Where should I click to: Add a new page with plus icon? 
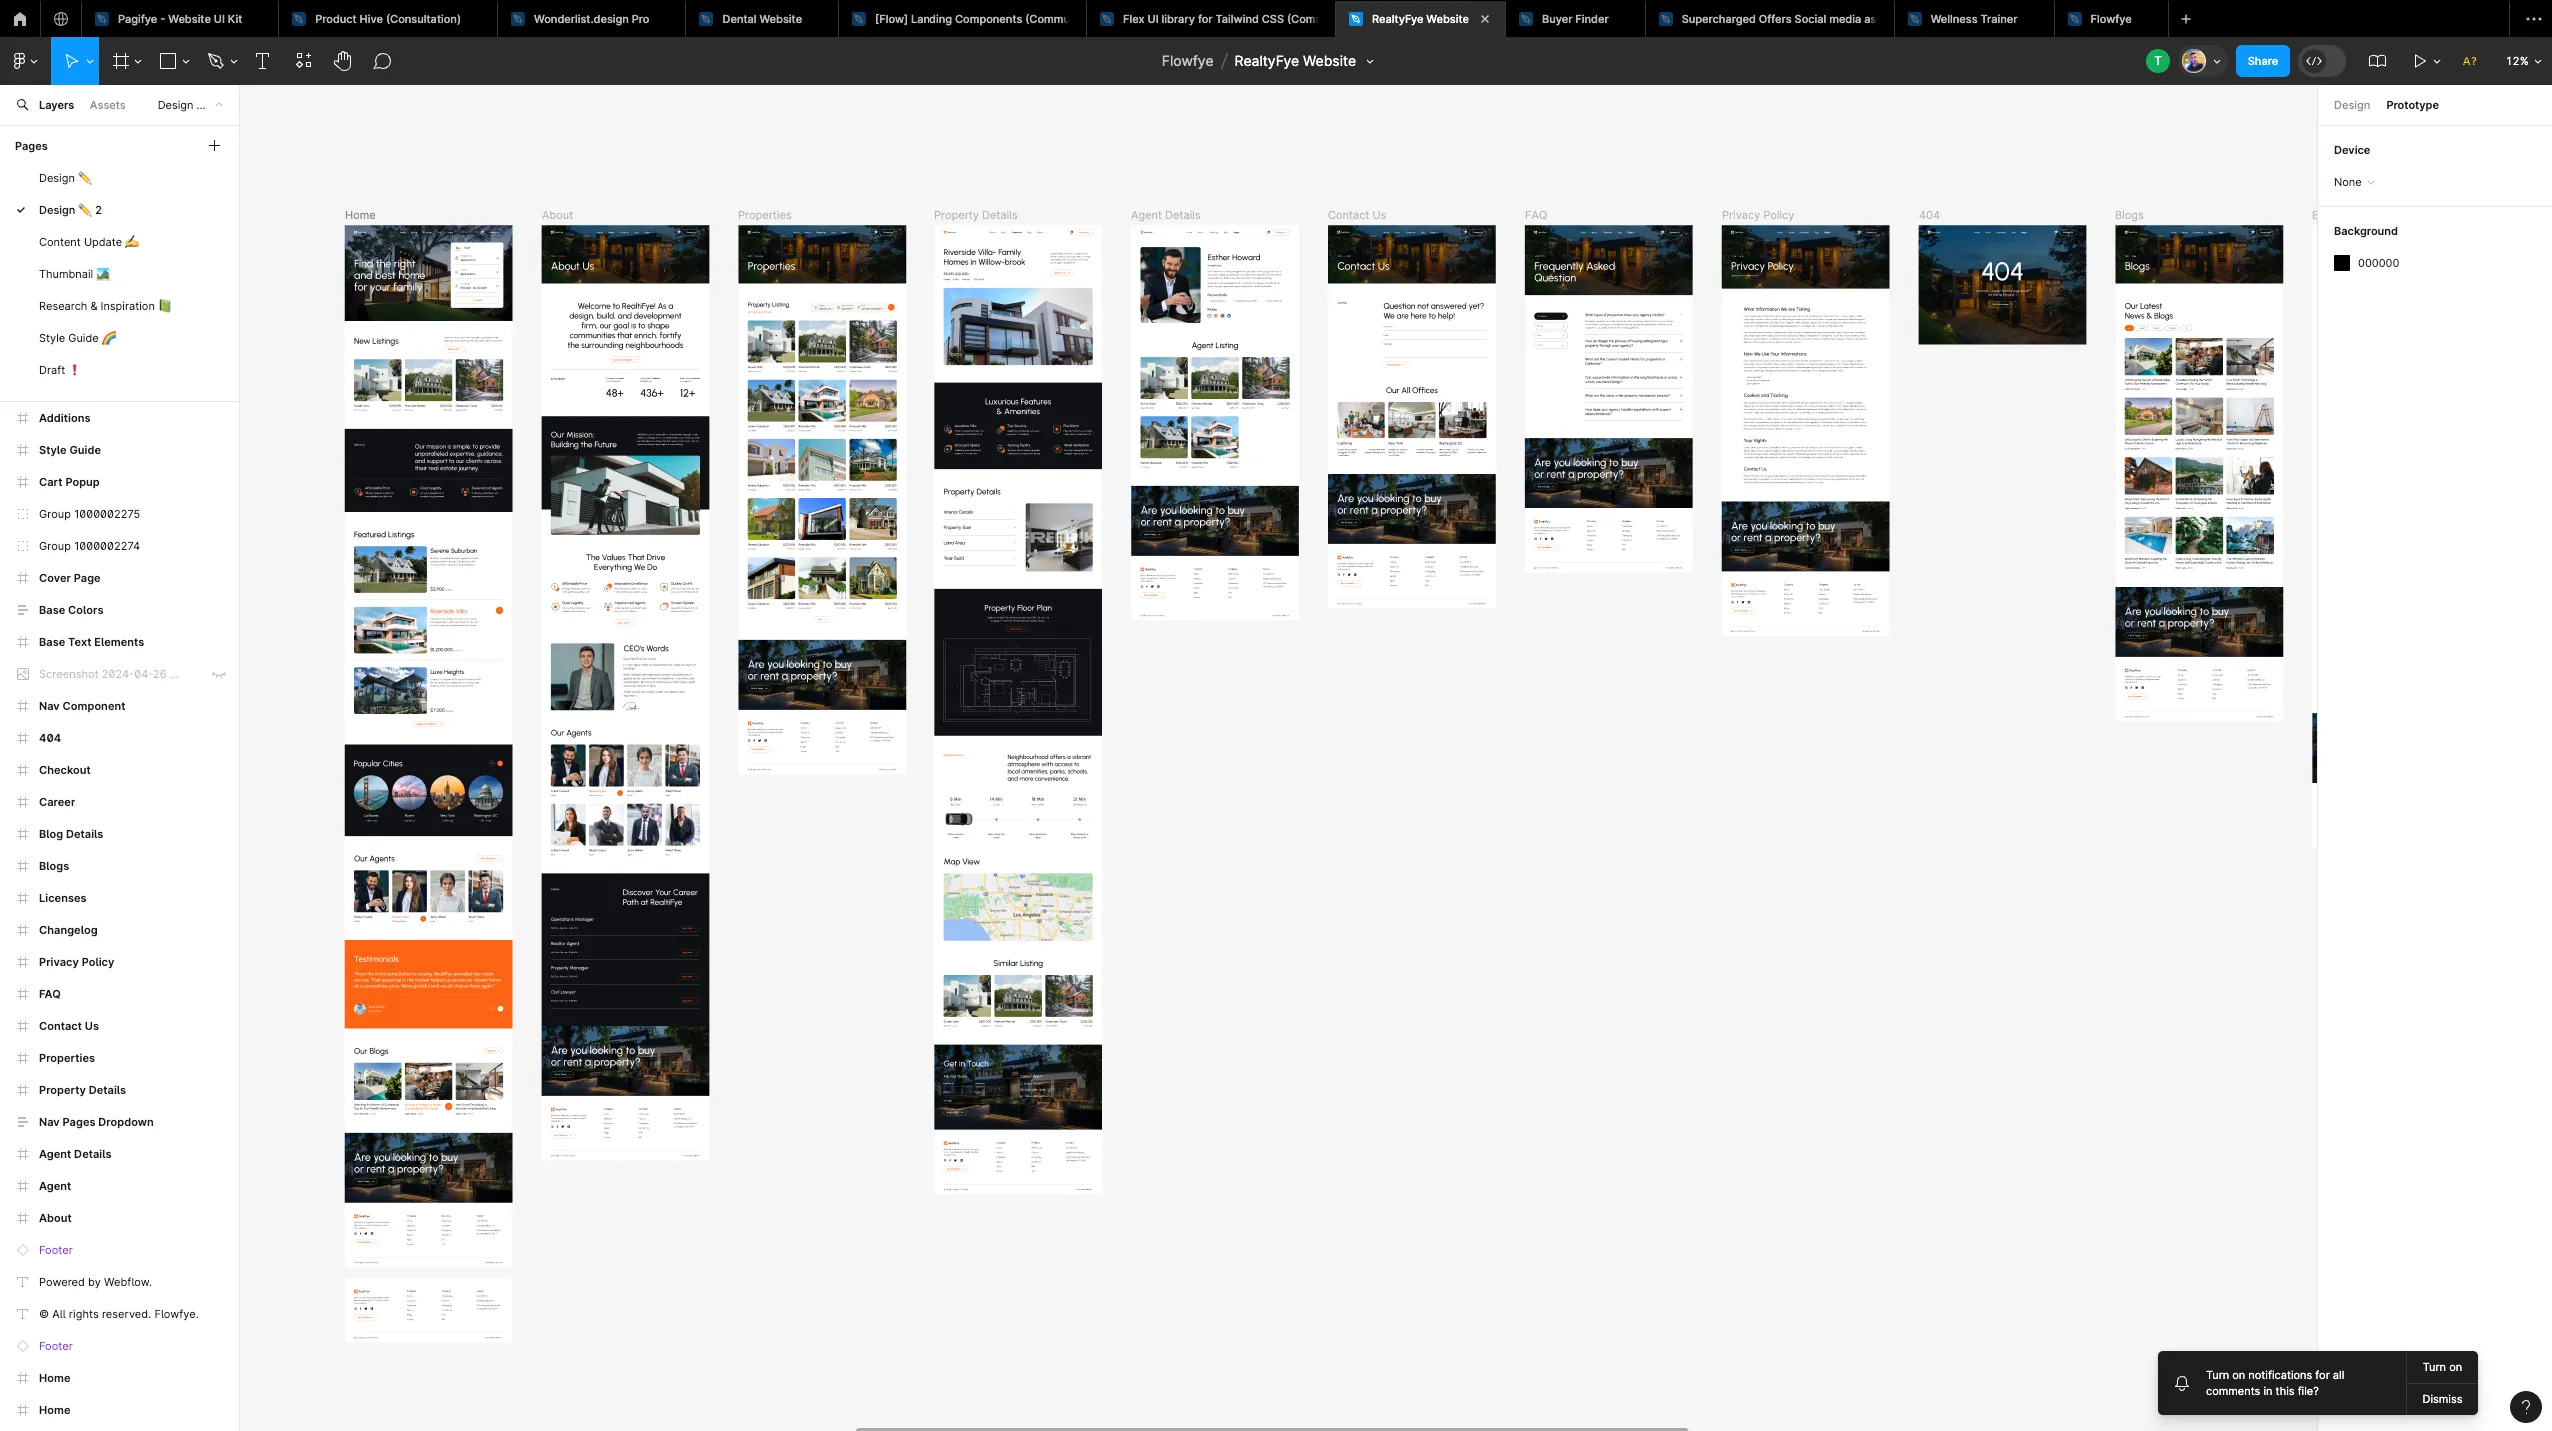click(214, 146)
